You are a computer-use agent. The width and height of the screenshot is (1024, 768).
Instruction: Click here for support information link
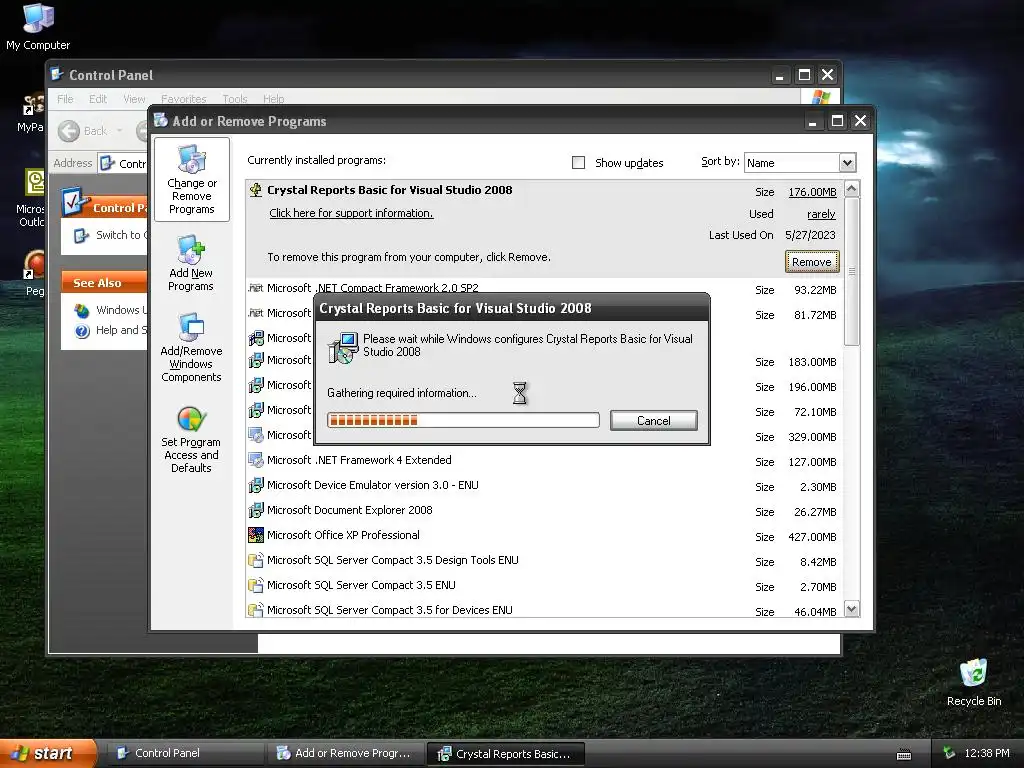pyautogui.click(x=351, y=214)
